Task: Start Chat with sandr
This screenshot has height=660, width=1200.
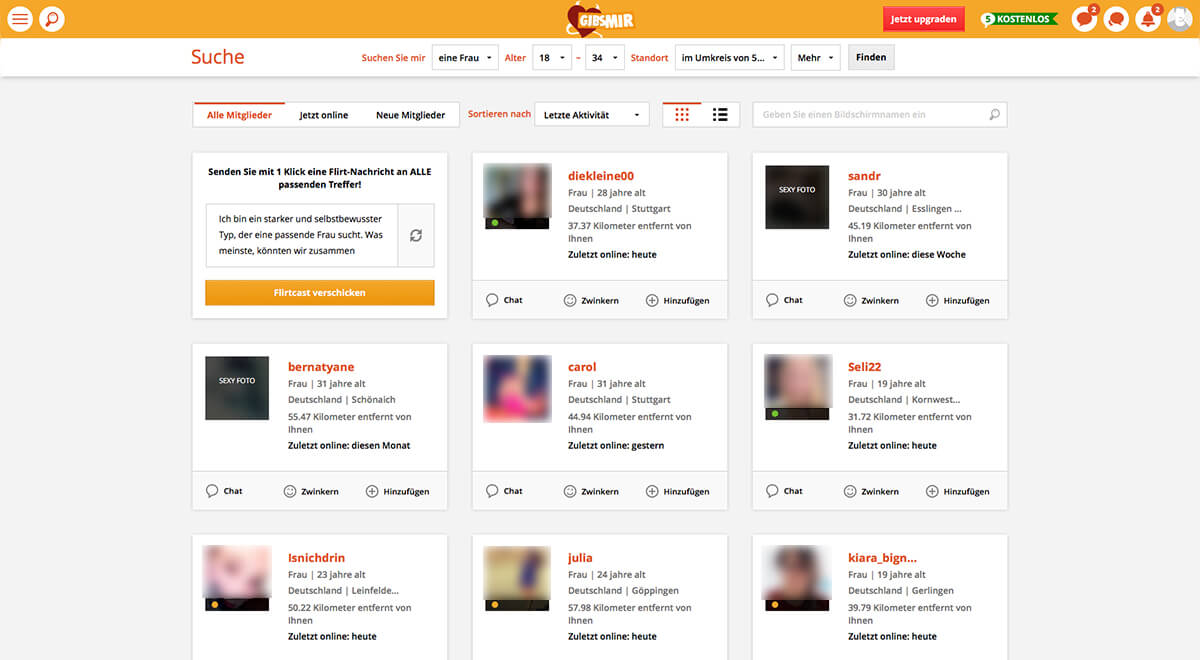Action: [784, 300]
